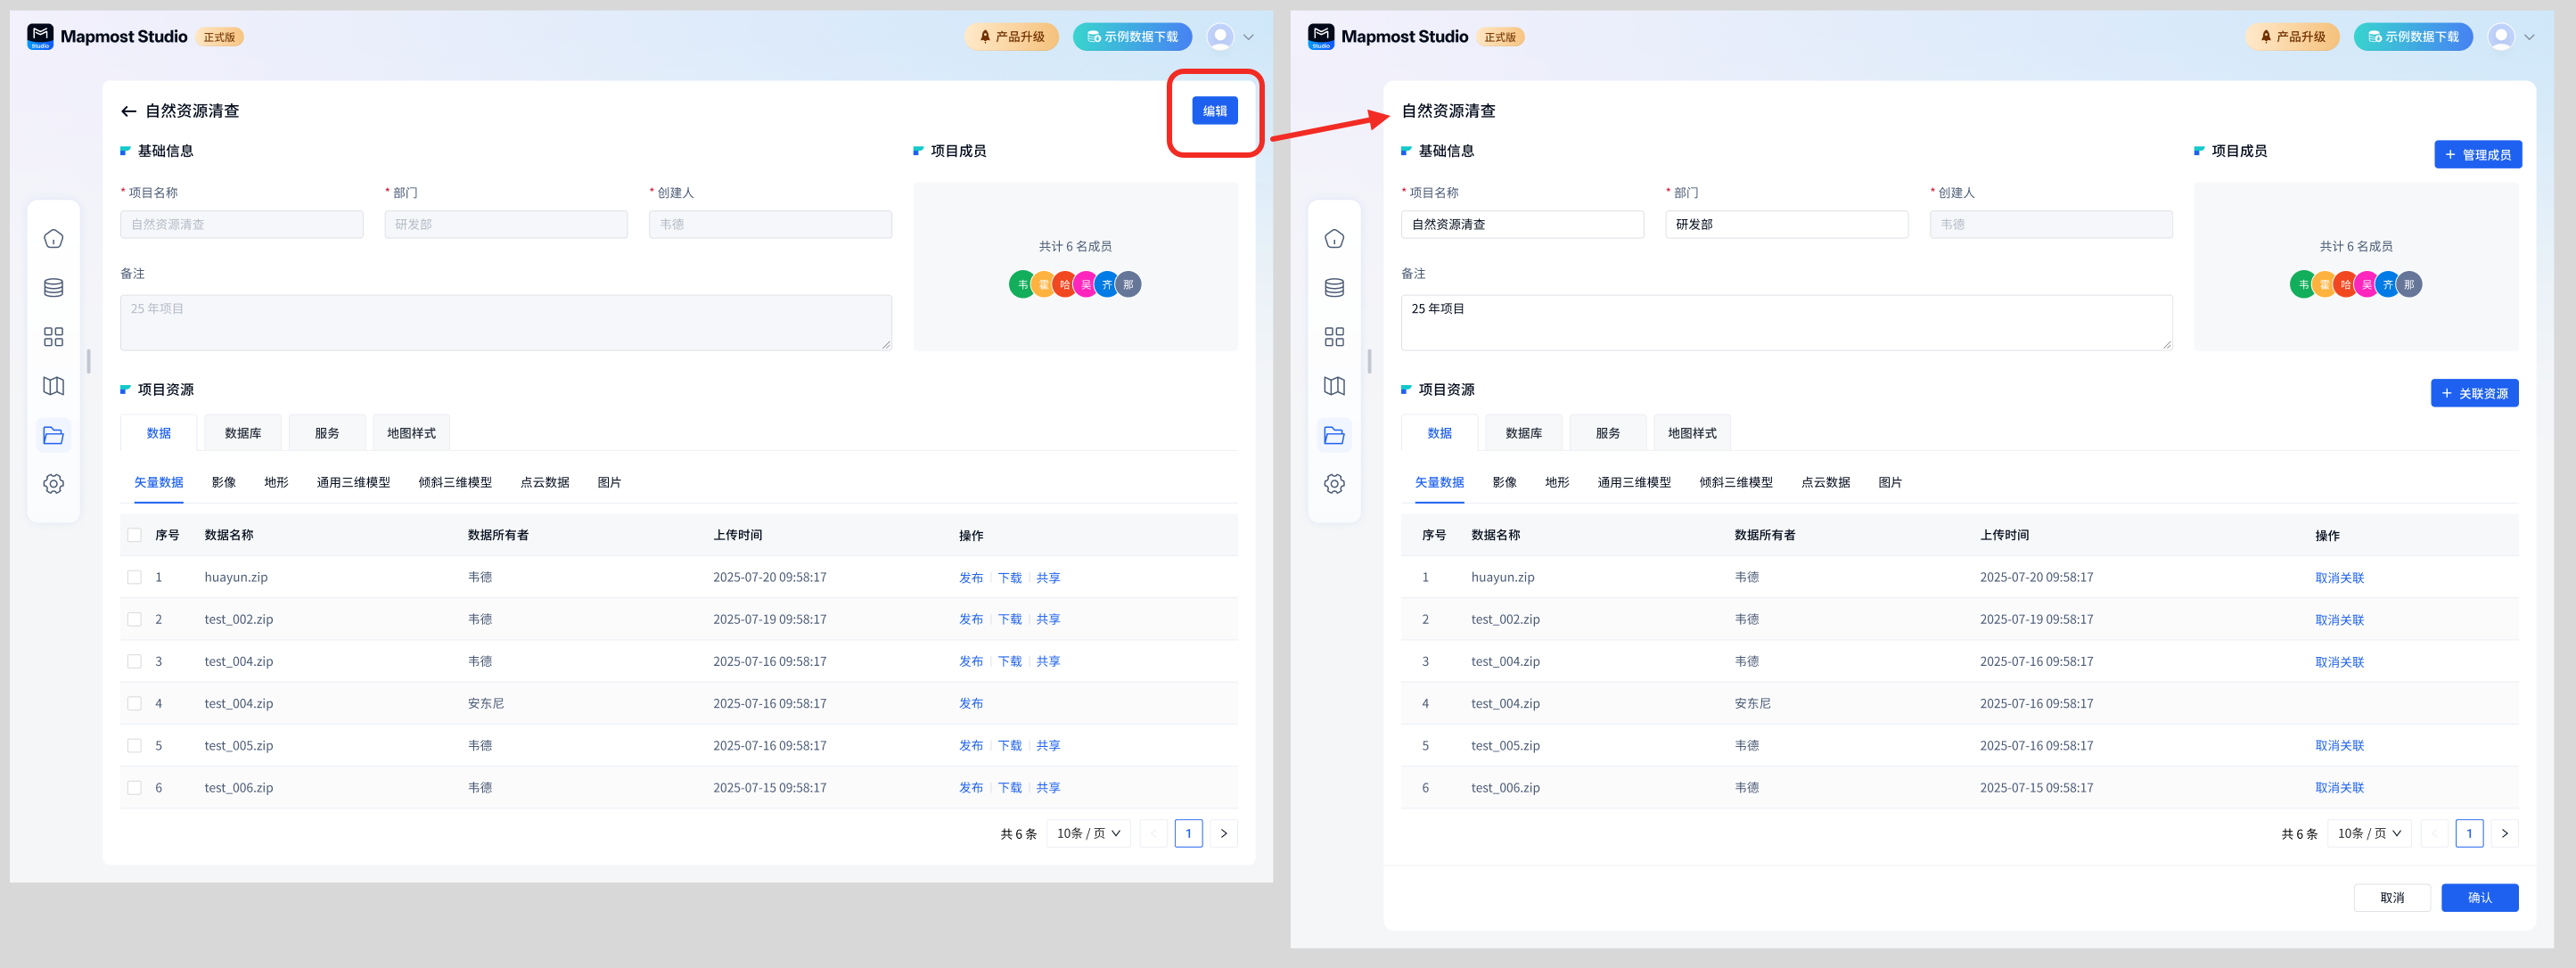Check the select-all checkbox in table header

(134, 535)
